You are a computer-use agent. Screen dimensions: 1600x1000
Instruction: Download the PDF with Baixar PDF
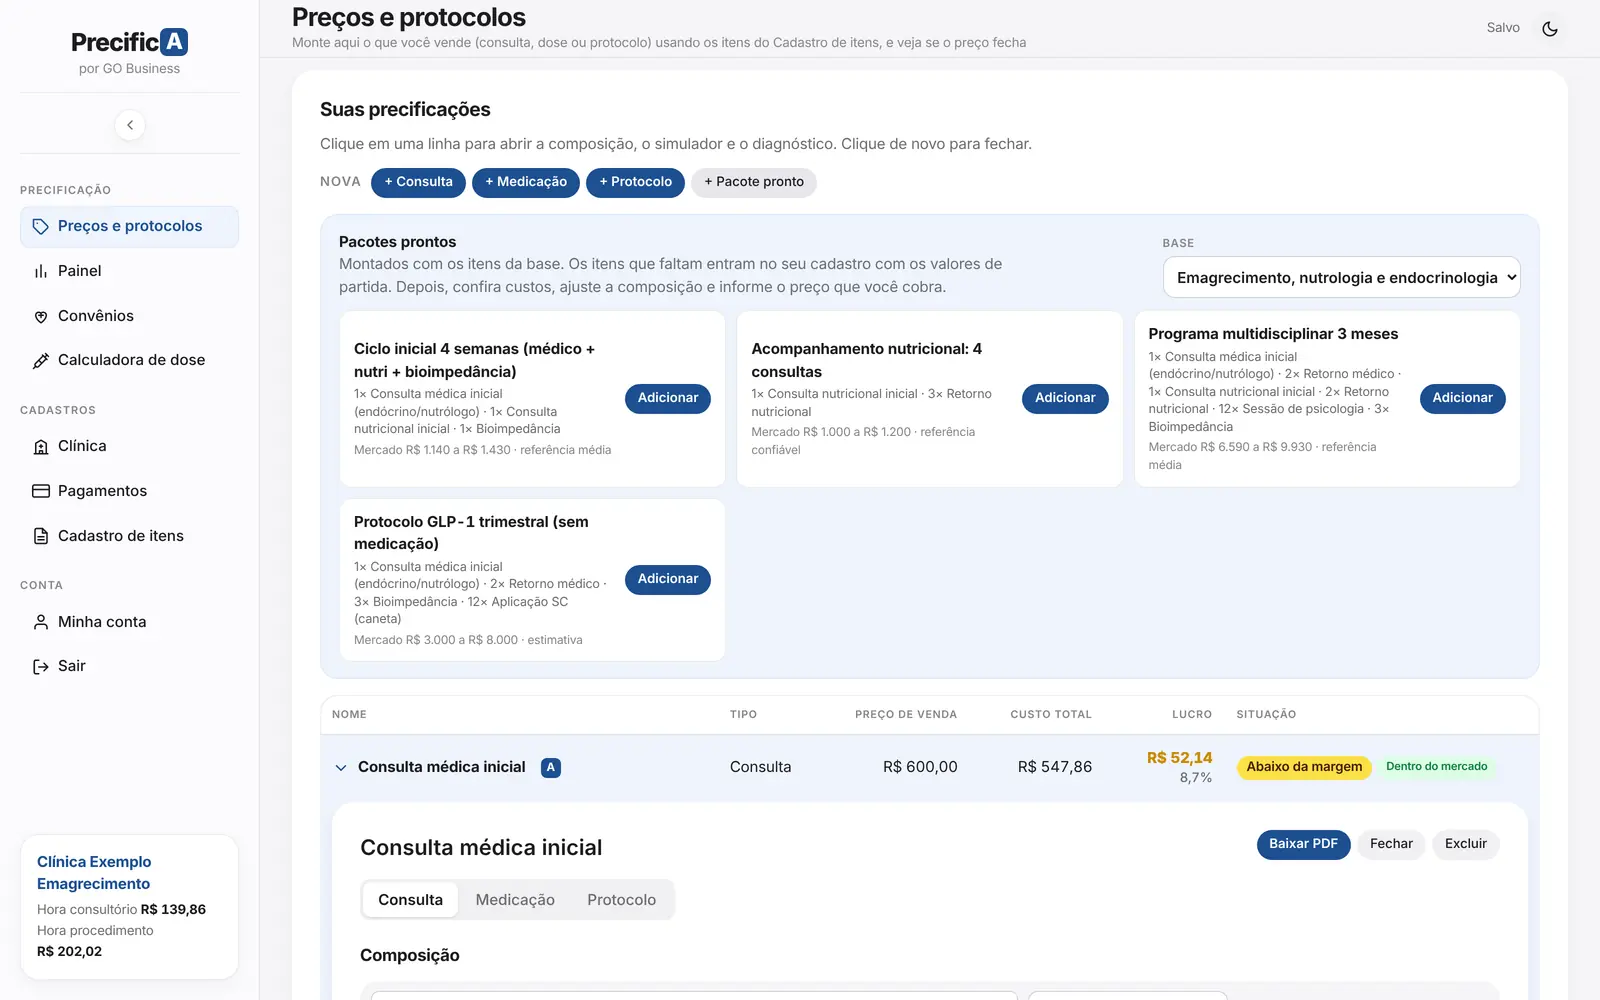(1303, 844)
